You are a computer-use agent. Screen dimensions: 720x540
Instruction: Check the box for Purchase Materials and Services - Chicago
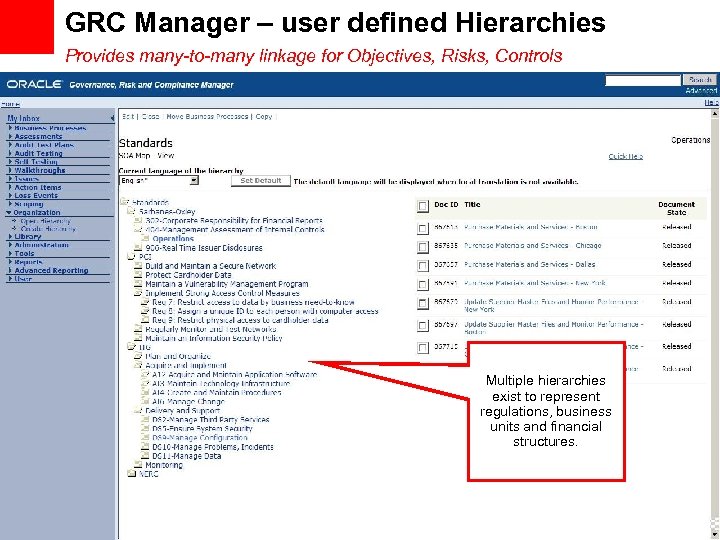[423, 247]
